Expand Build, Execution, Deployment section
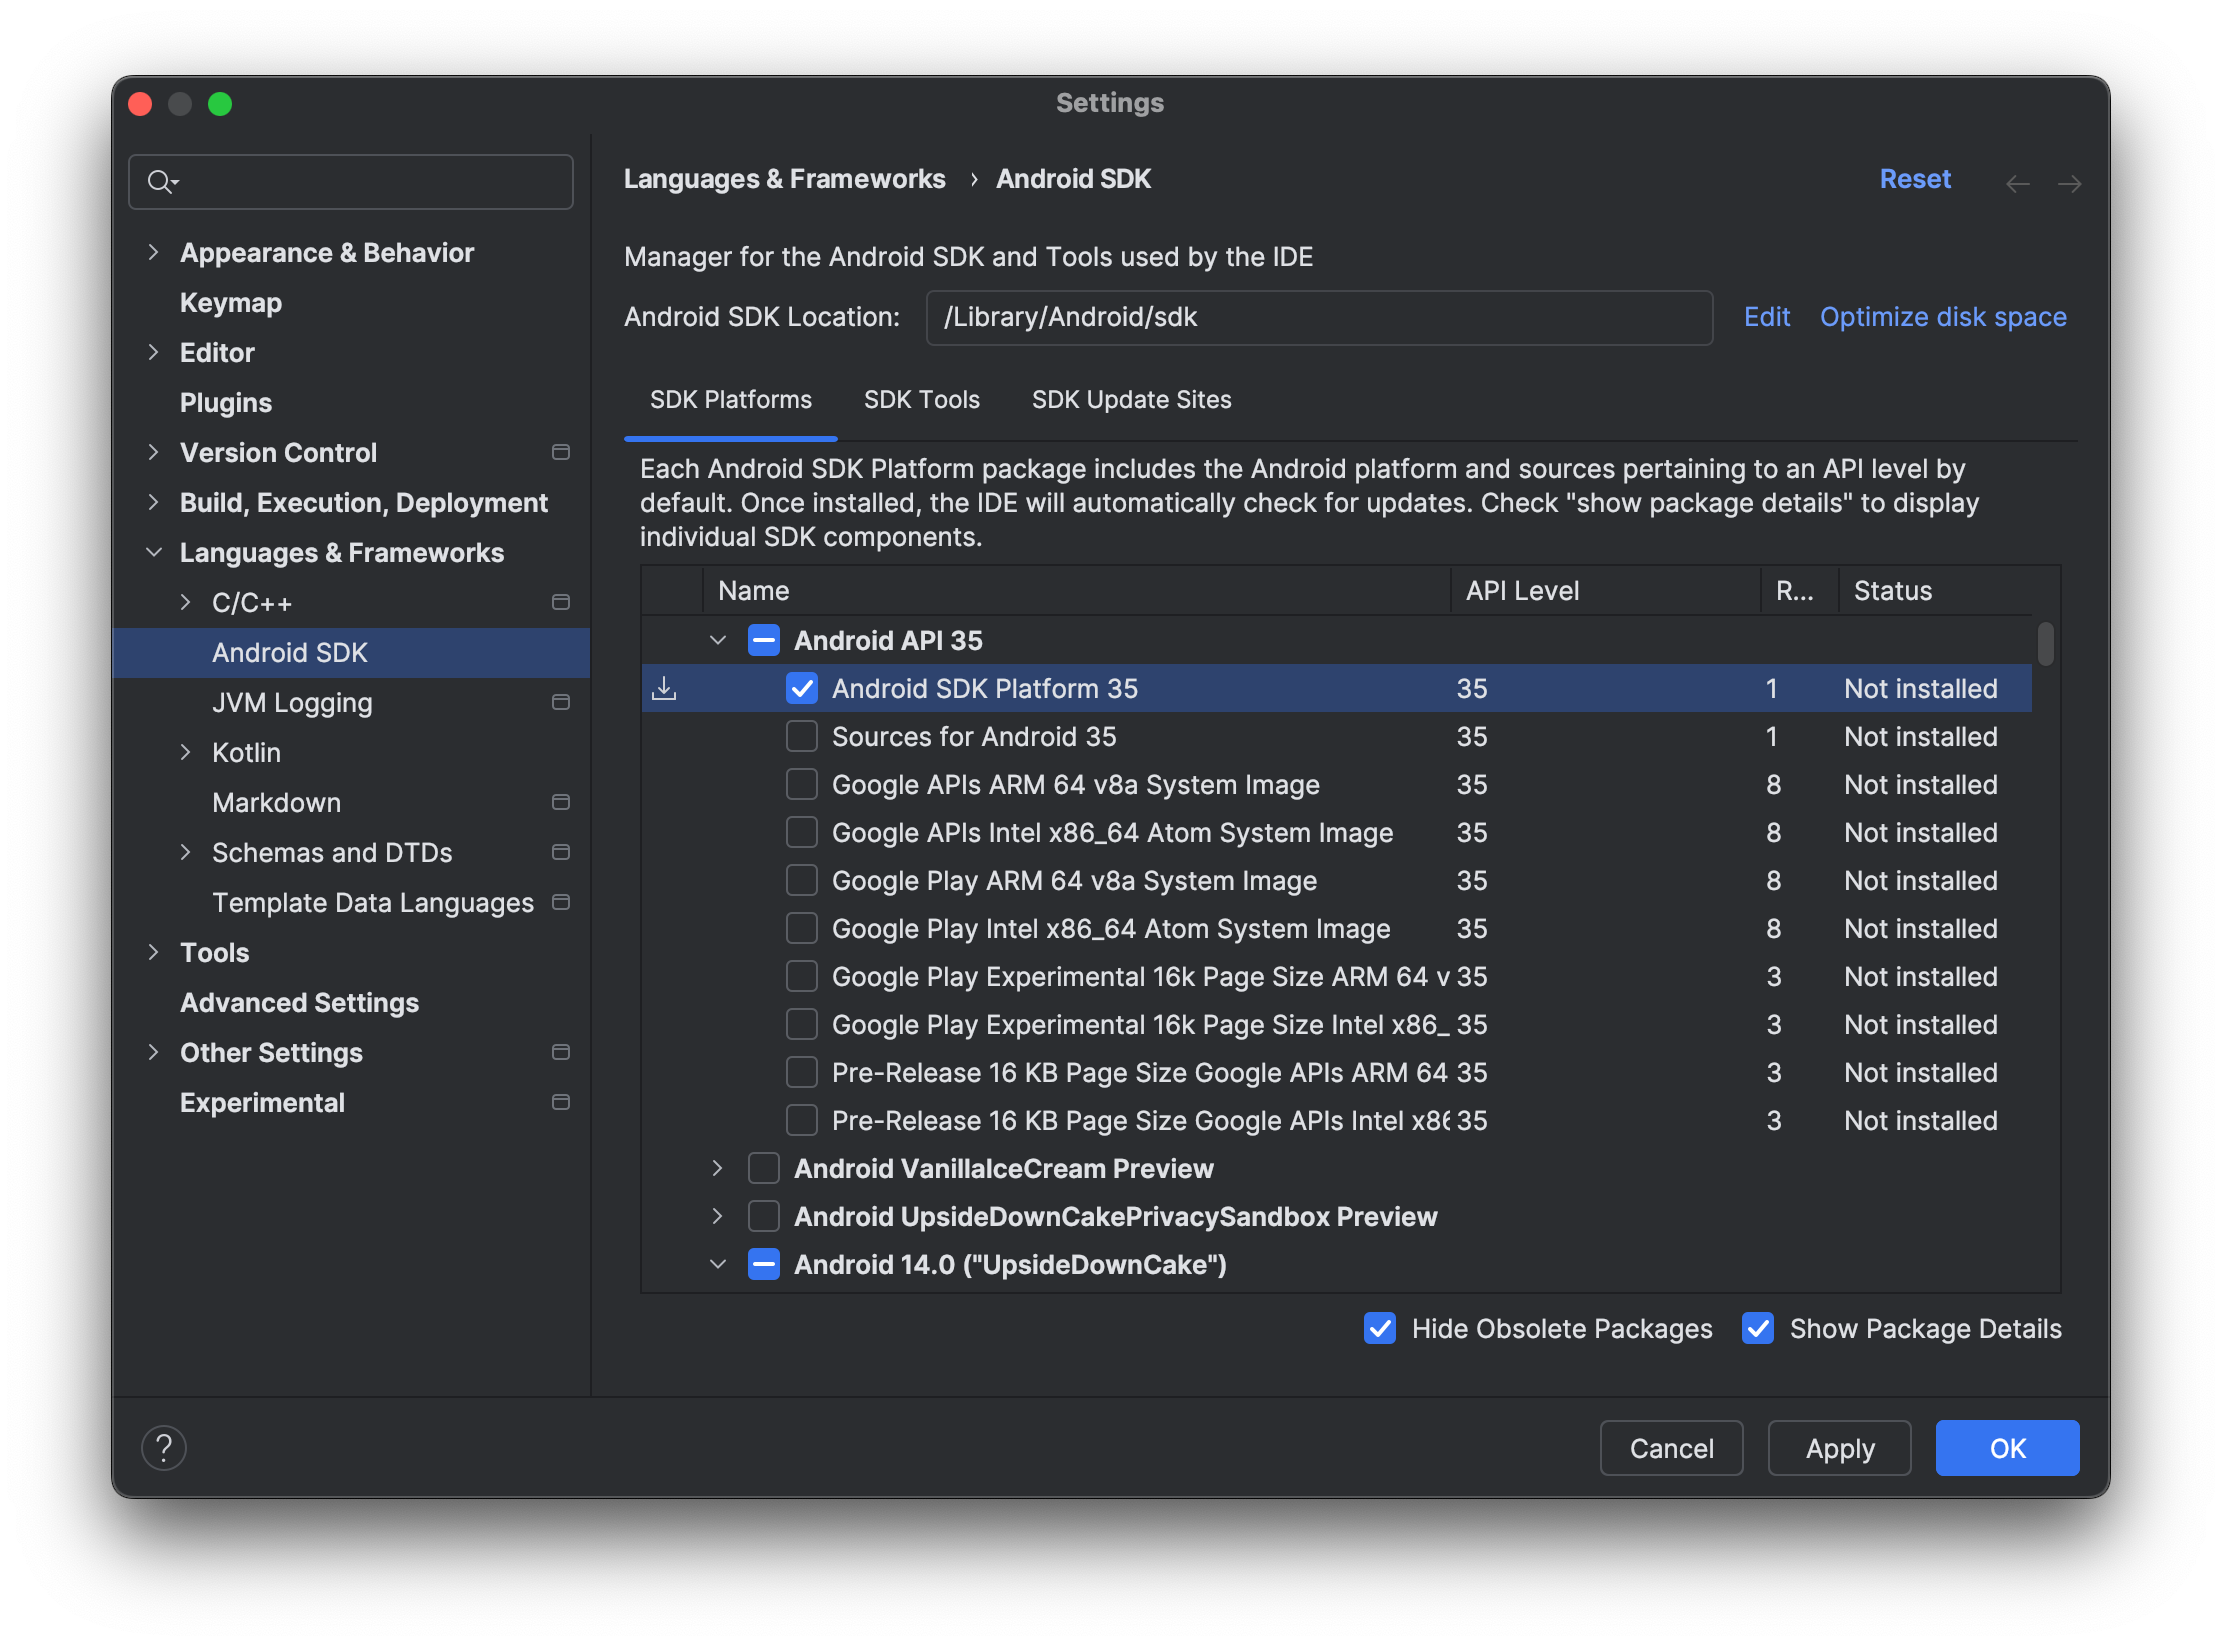Viewport: 2222px width, 1646px height. point(154,503)
